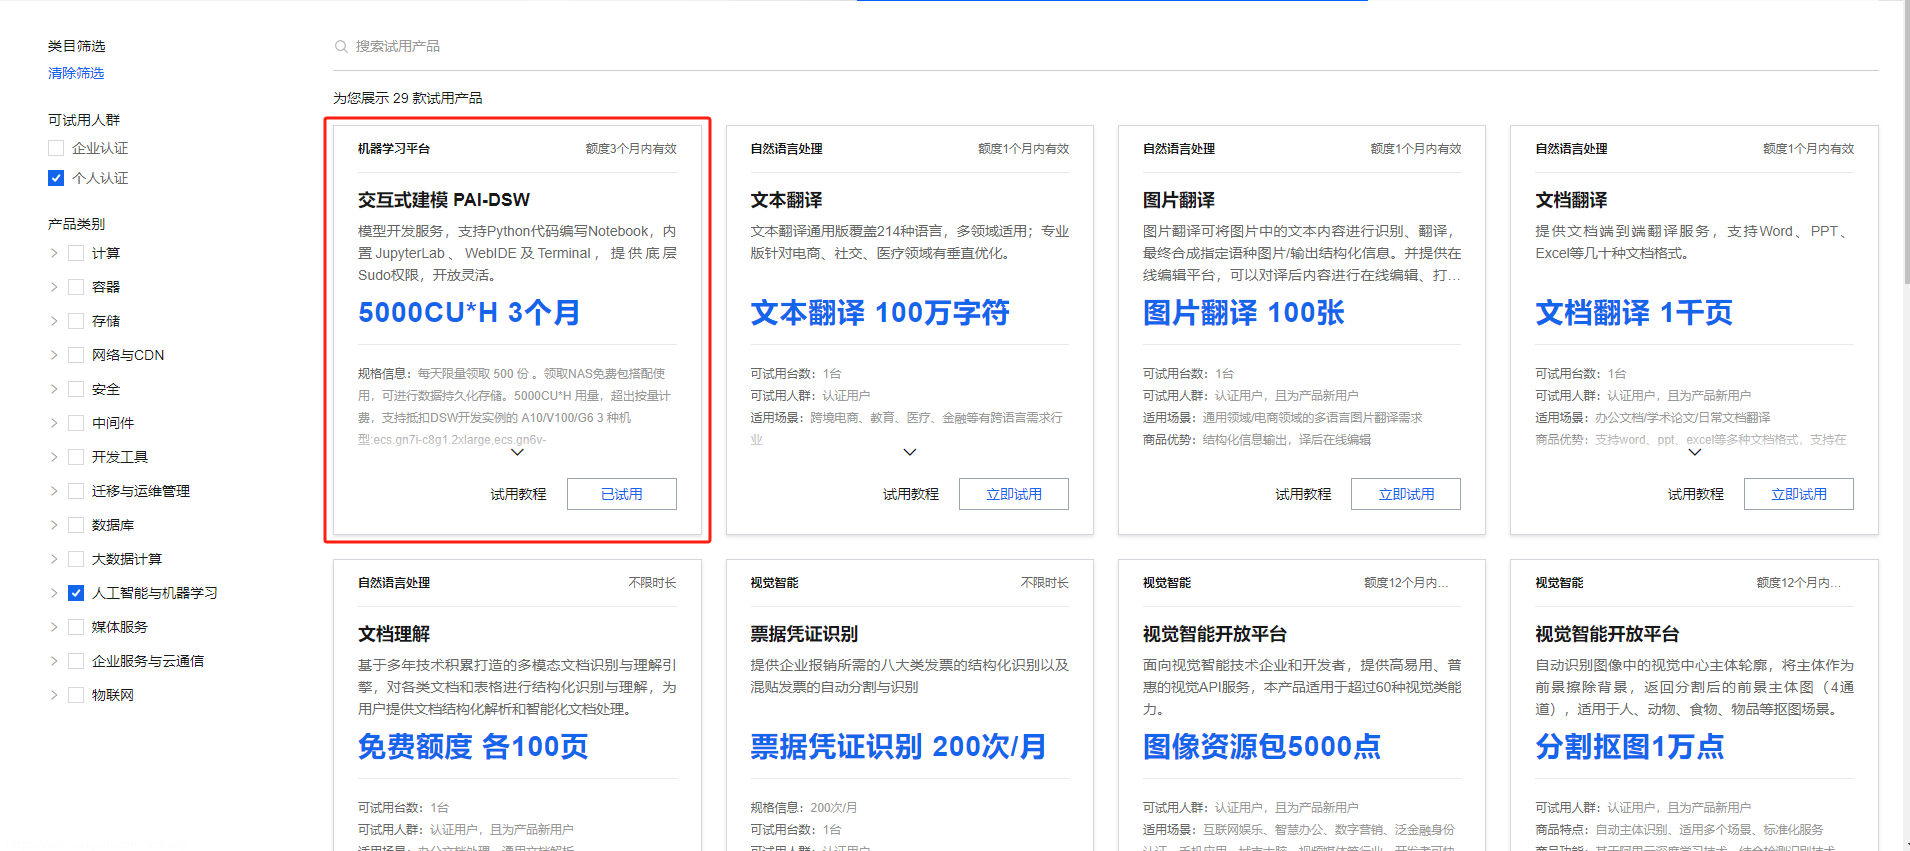
Task: Check the 网络与CDN category checkbox
Action: click(76, 355)
